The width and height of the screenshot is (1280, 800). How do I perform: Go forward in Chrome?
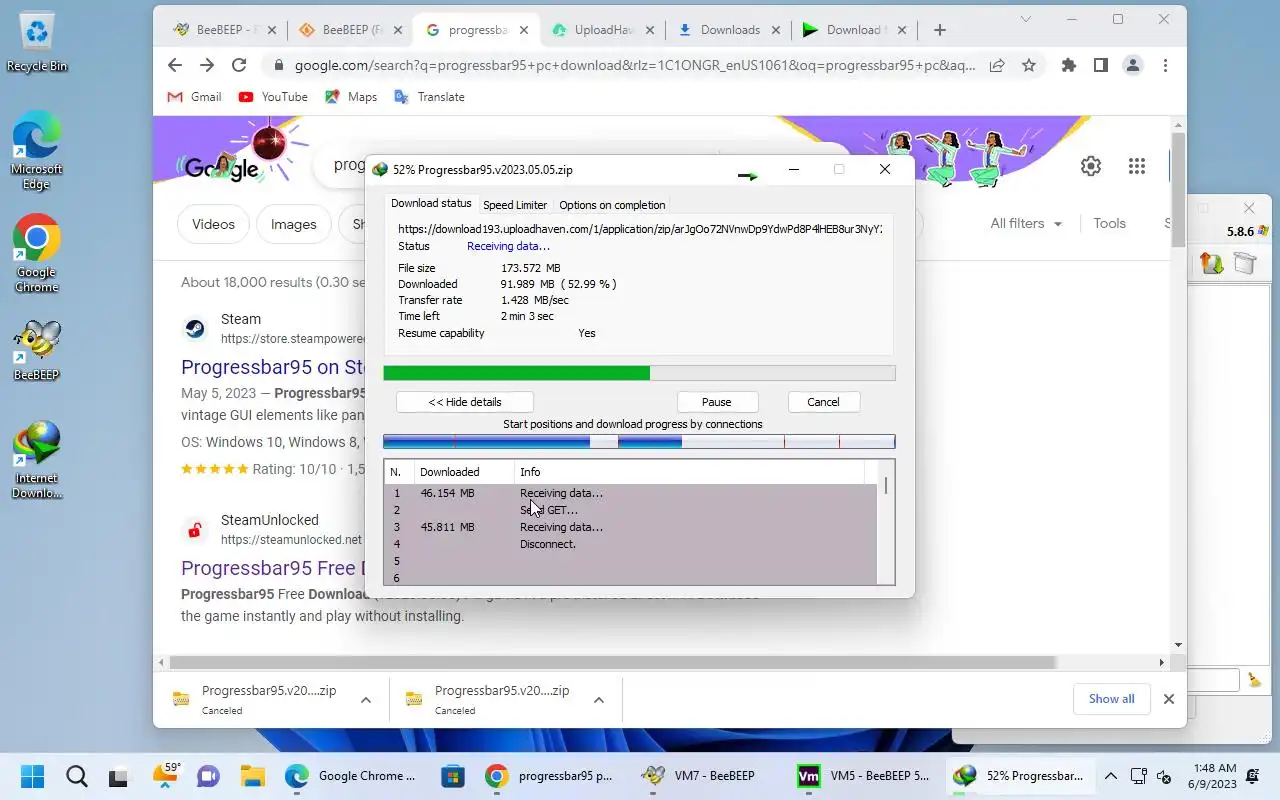pyautogui.click(x=207, y=65)
